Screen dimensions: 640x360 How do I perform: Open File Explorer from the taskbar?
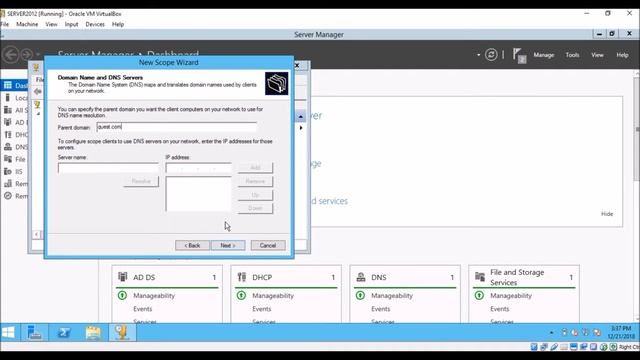tap(93, 333)
